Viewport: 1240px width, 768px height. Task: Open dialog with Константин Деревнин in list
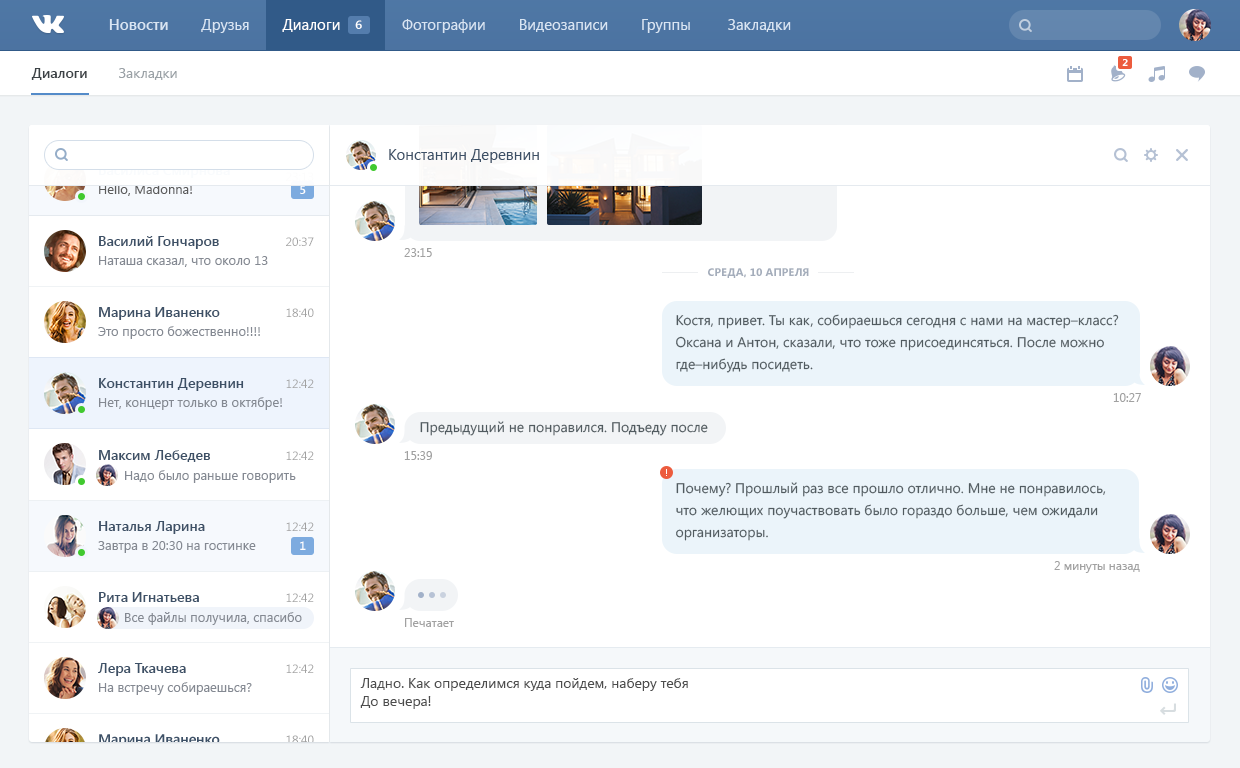point(179,393)
